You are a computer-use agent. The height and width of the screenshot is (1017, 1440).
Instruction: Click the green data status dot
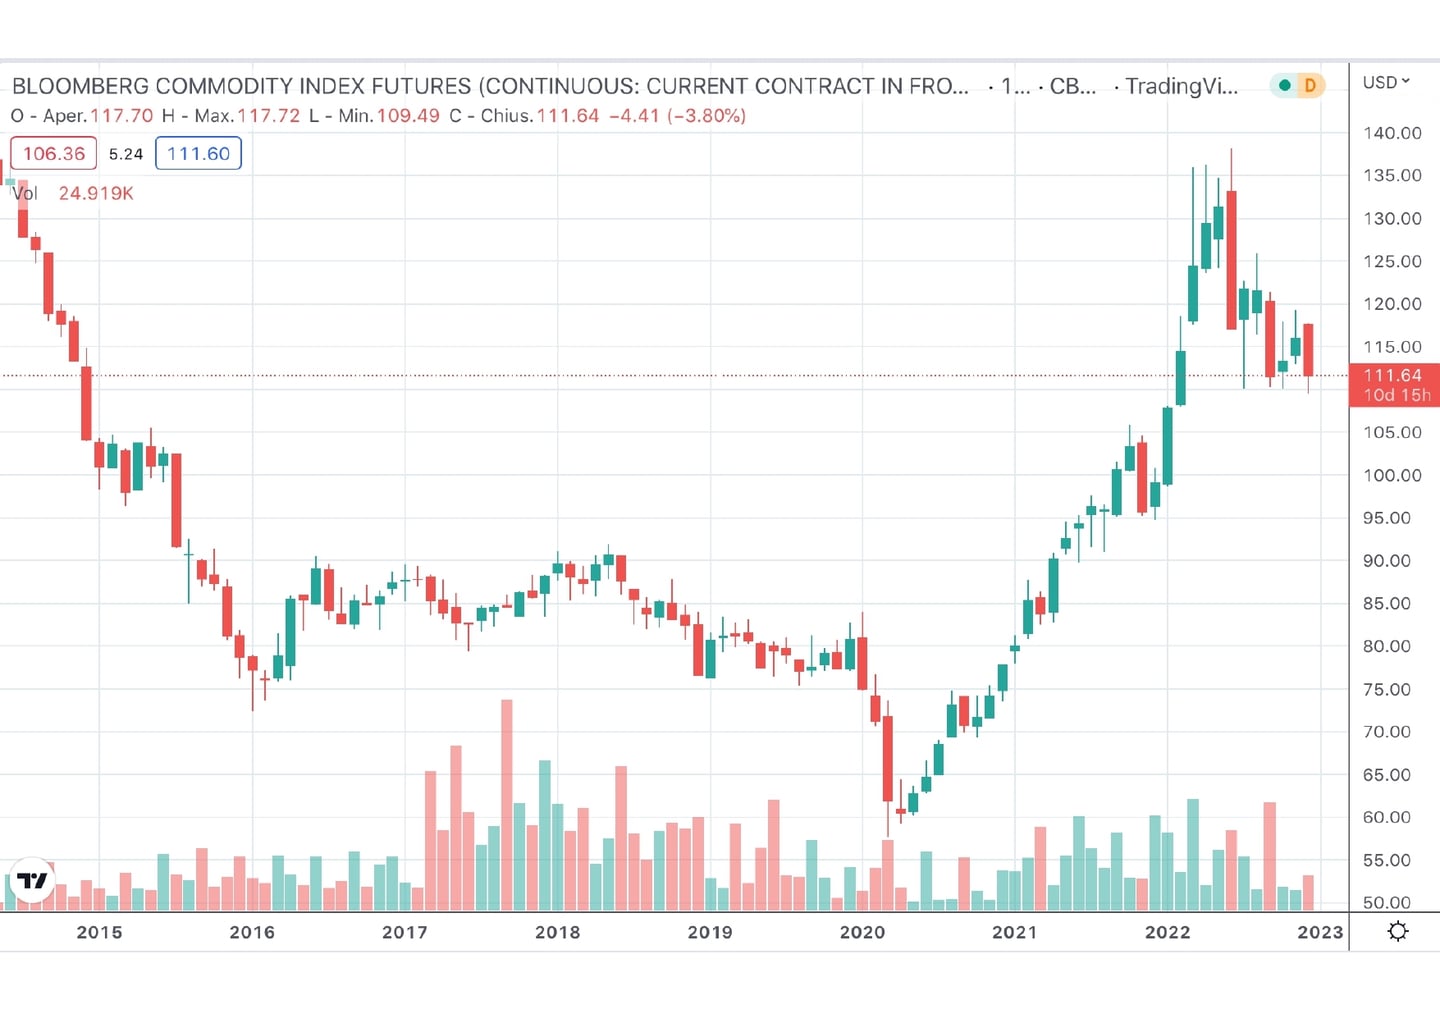1285,86
